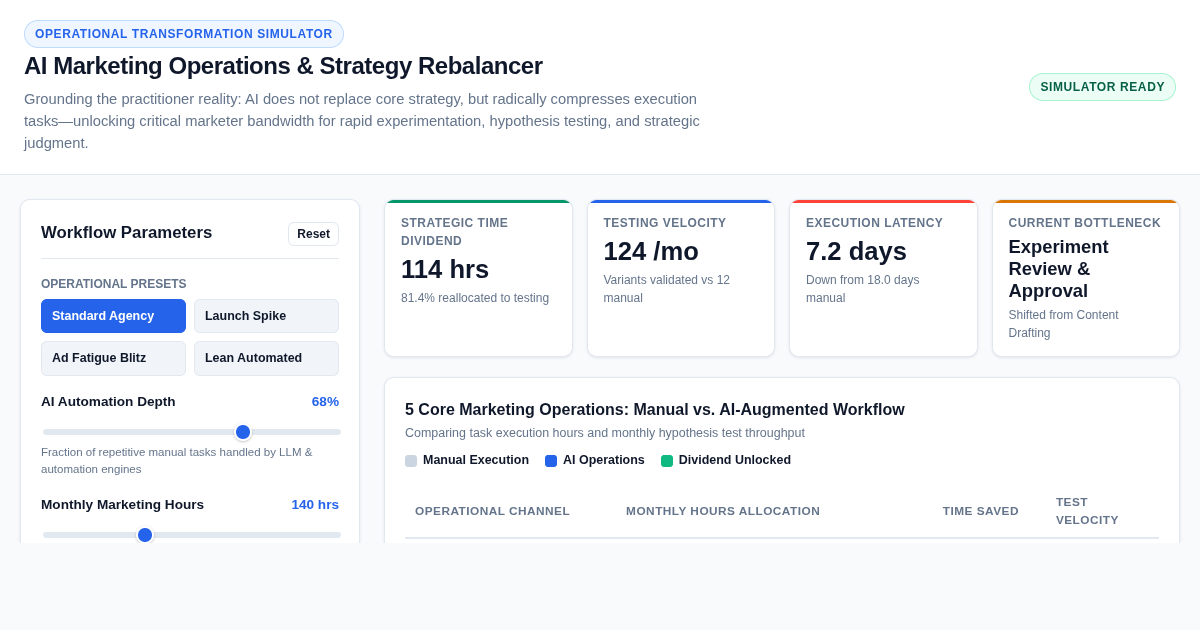The width and height of the screenshot is (1200, 630).
Task: Click the AI Marketing Operations page title
Action: 283,66
